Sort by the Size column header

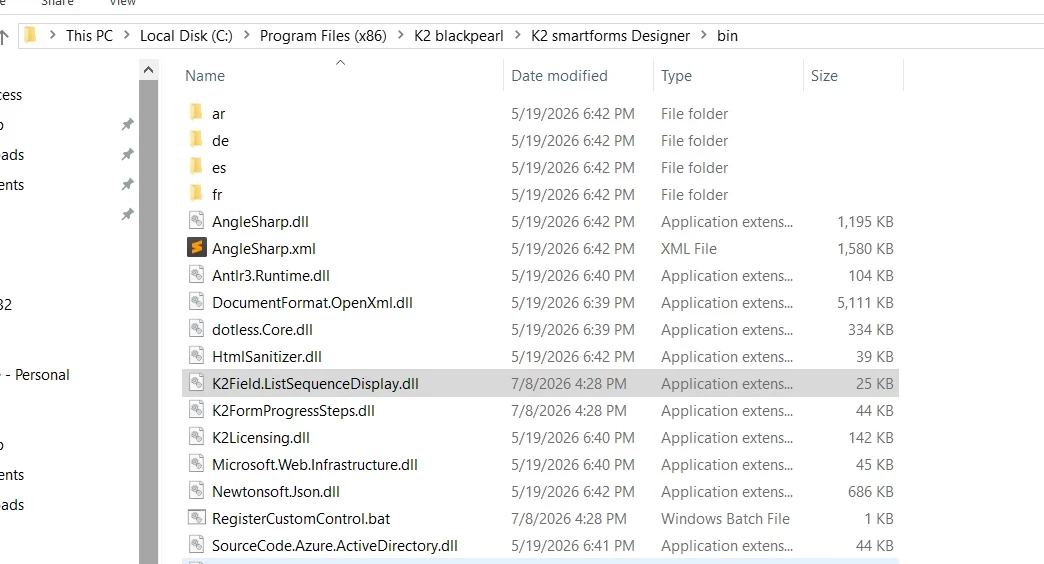(824, 76)
